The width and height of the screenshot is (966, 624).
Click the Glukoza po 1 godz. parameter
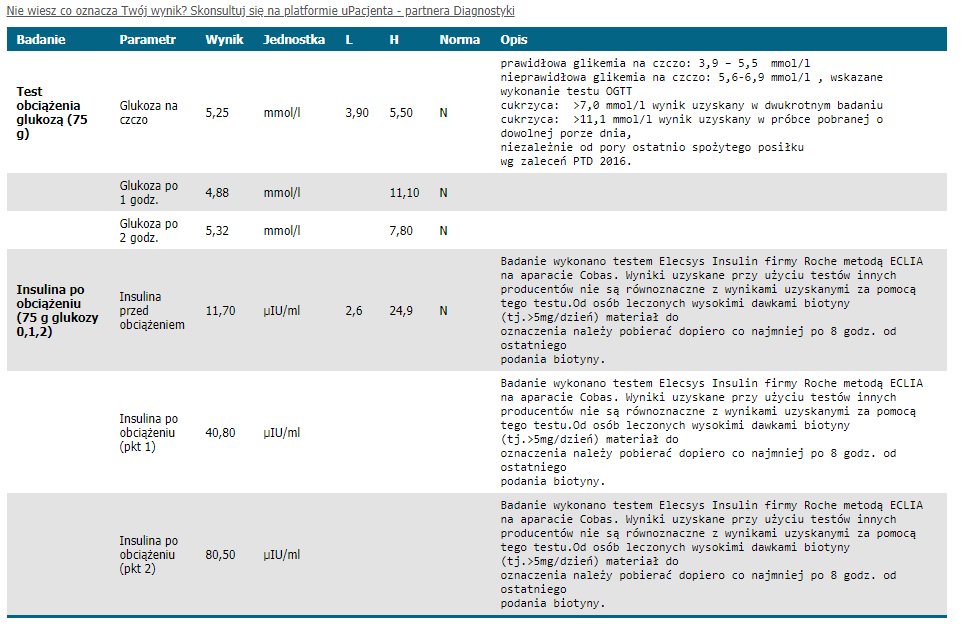pyautogui.click(x=148, y=192)
